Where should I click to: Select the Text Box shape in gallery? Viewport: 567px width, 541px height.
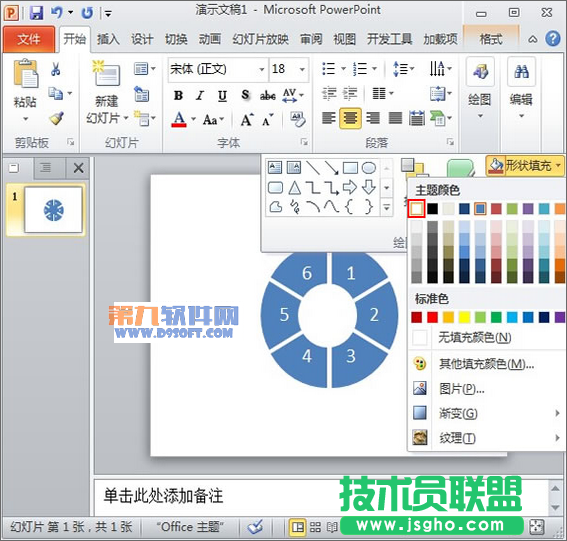point(275,167)
